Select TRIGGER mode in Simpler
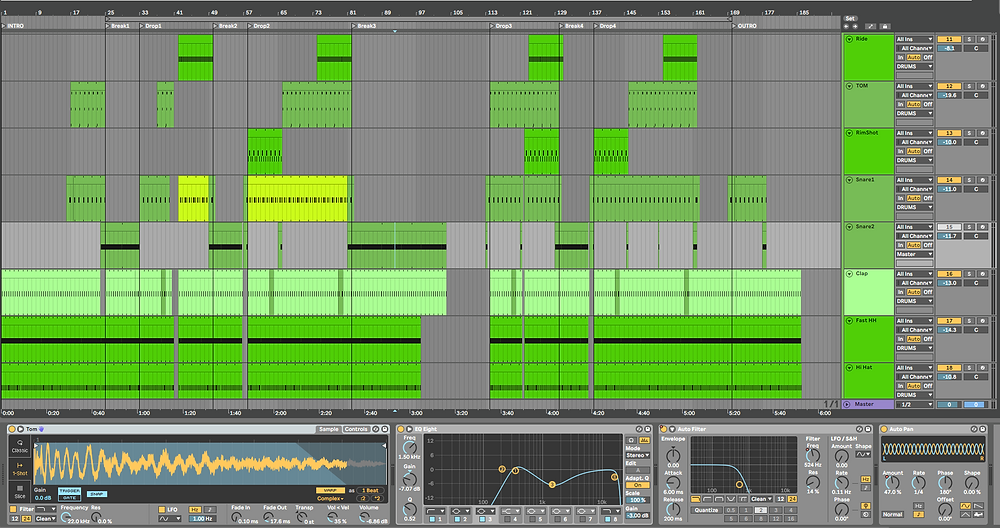 click(70, 491)
